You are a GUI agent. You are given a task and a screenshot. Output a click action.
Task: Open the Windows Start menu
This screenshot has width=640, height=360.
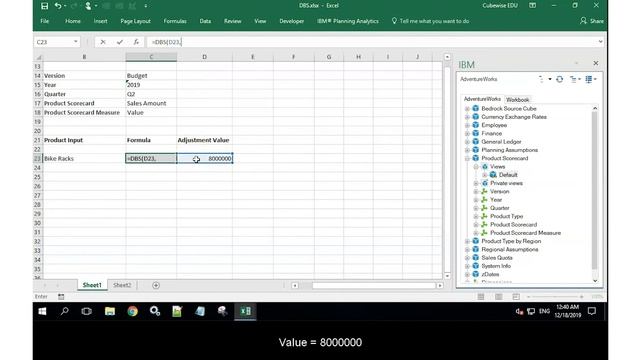point(42,311)
